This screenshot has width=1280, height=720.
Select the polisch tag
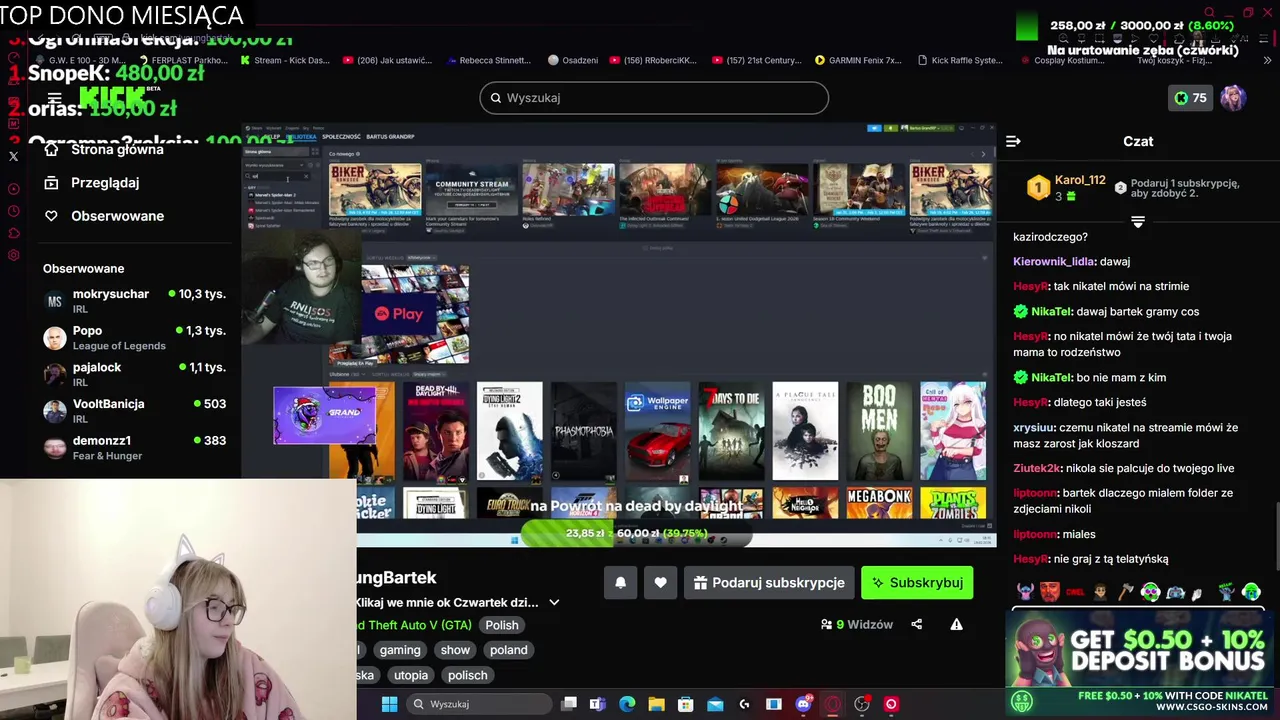click(x=467, y=675)
